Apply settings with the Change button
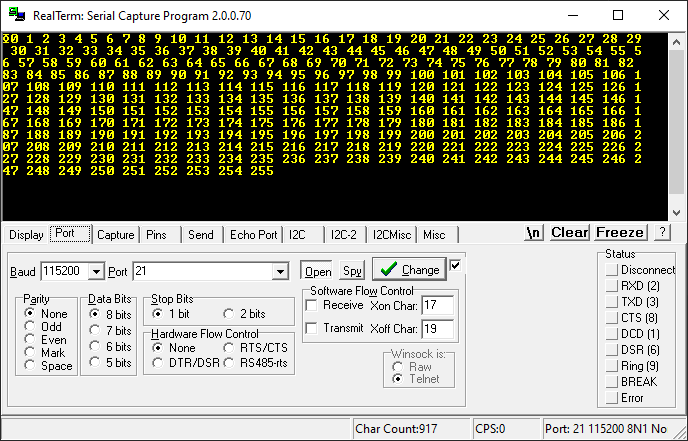 tap(409, 269)
